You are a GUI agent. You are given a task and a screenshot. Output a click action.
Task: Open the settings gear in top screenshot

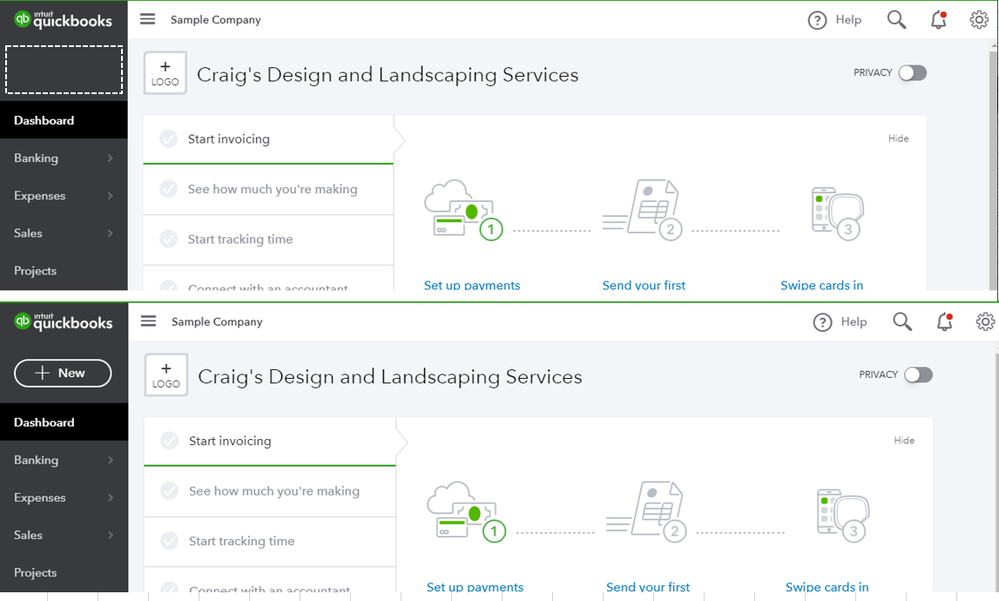point(979,20)
